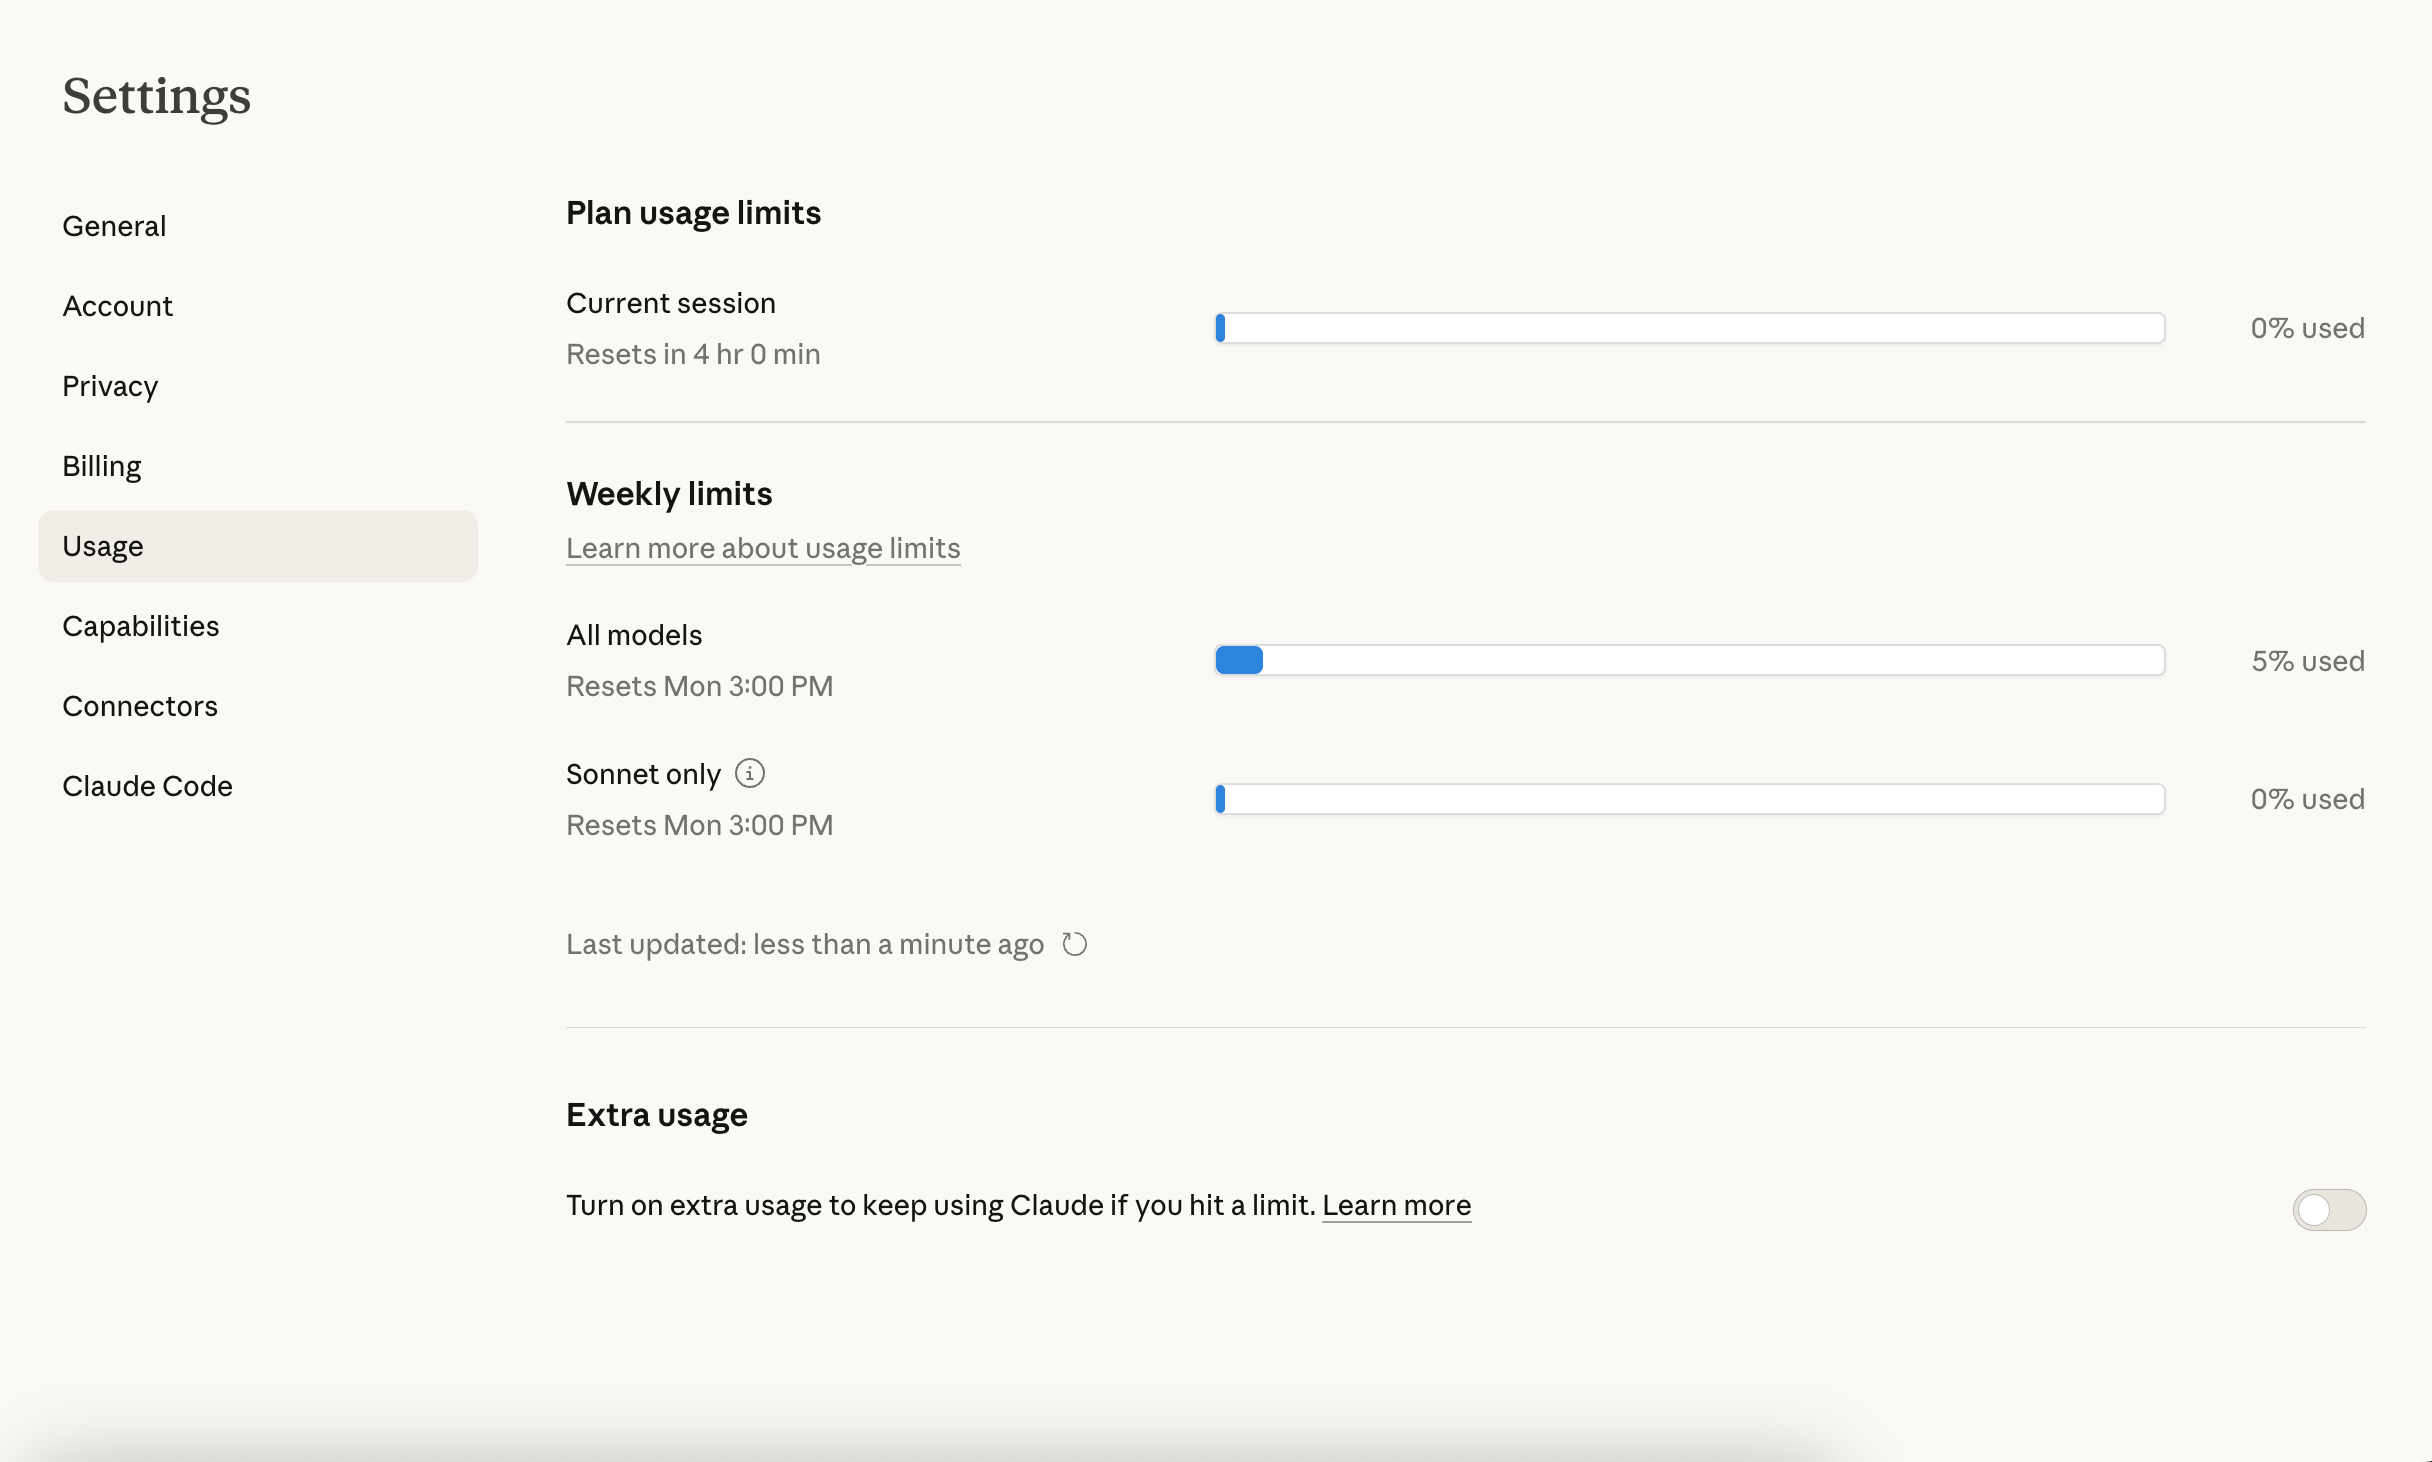Click the Sonnet only label
The width and height of the screenshot is (2432, 1462).
pyautogui.click(x=643, y=774)
